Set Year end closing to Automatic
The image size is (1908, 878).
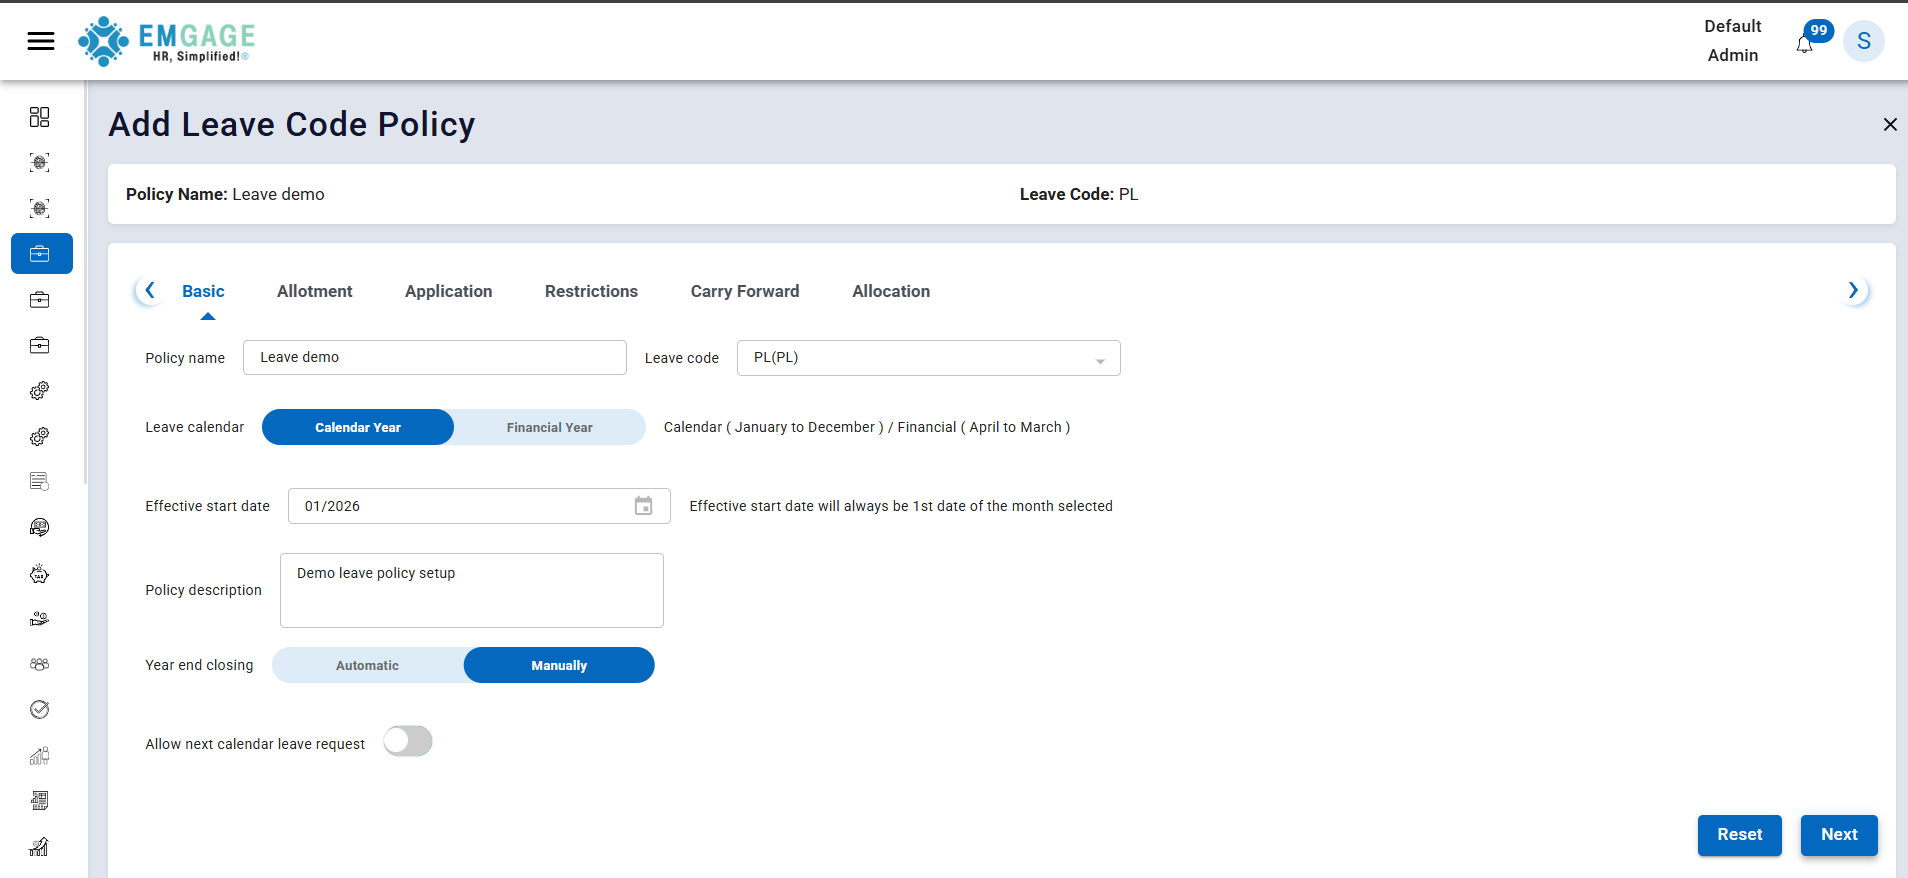pos(367,665)
